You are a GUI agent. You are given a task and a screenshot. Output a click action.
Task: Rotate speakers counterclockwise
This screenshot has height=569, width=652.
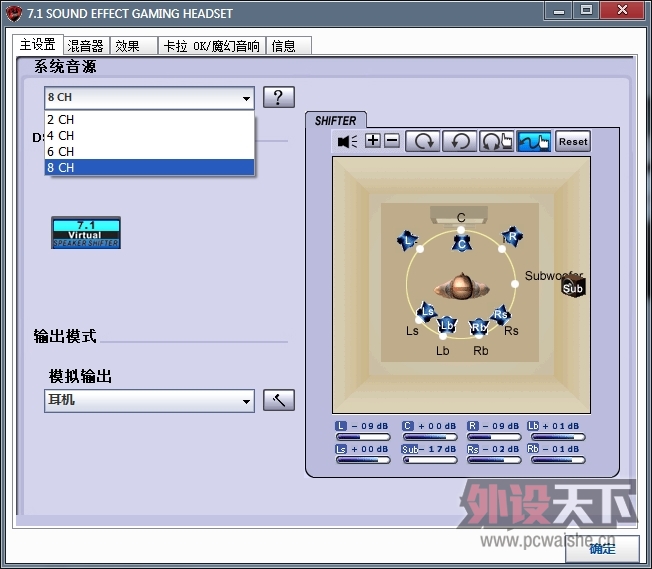coord(460,142)
